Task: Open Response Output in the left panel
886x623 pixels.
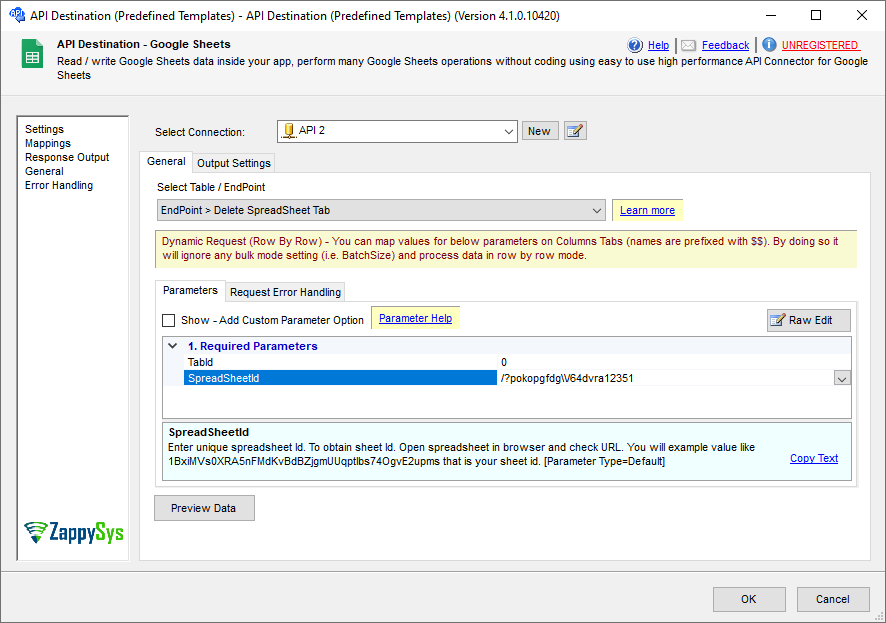Action: (x=67, y=158)
